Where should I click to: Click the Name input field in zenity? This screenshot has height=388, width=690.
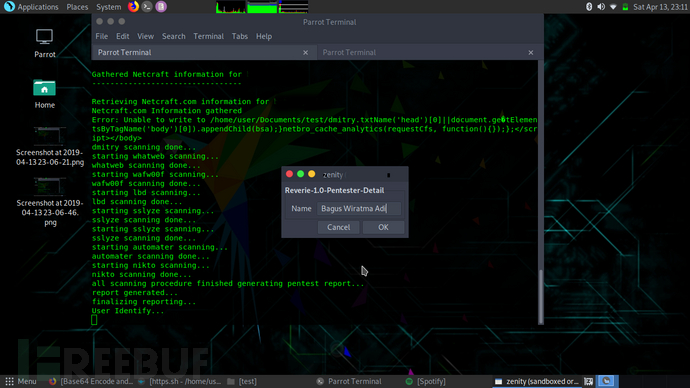359,209
